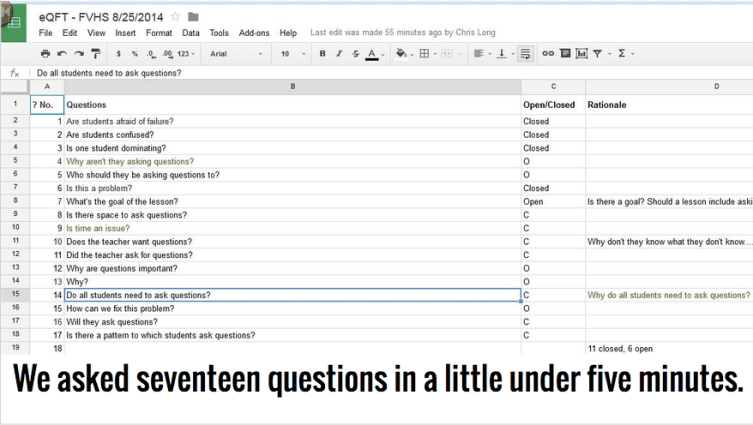Click the Insert link chain icon
Viewport: 753px width, 425px height.
(547, 54)
